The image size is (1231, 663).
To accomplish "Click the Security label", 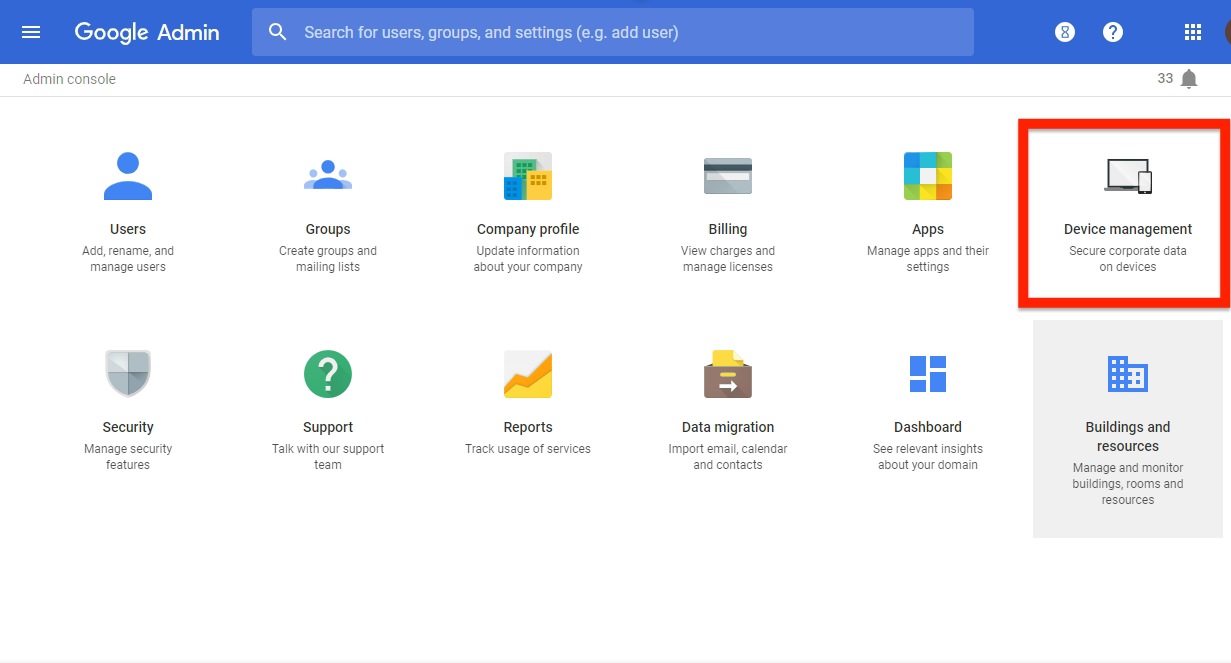I will click(x=128, y=427).
